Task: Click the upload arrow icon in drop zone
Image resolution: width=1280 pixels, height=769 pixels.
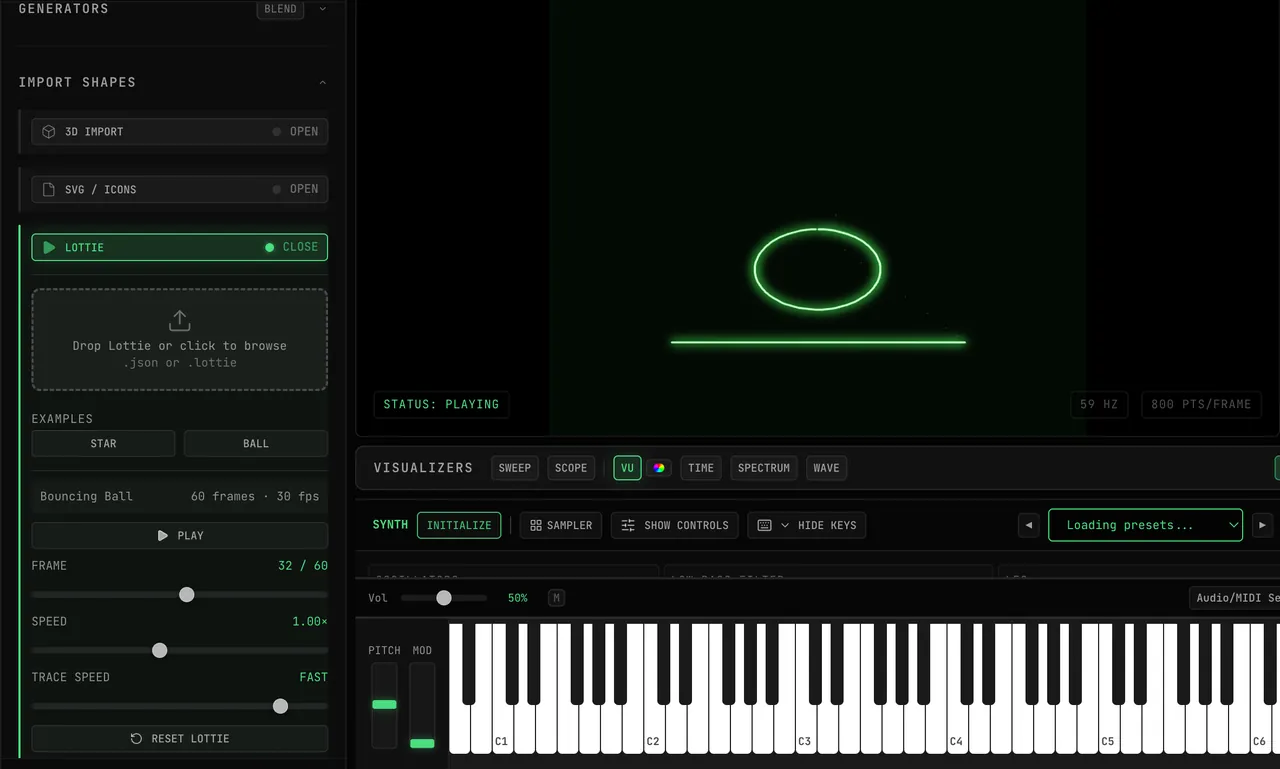Action: (x=179, y=321)
